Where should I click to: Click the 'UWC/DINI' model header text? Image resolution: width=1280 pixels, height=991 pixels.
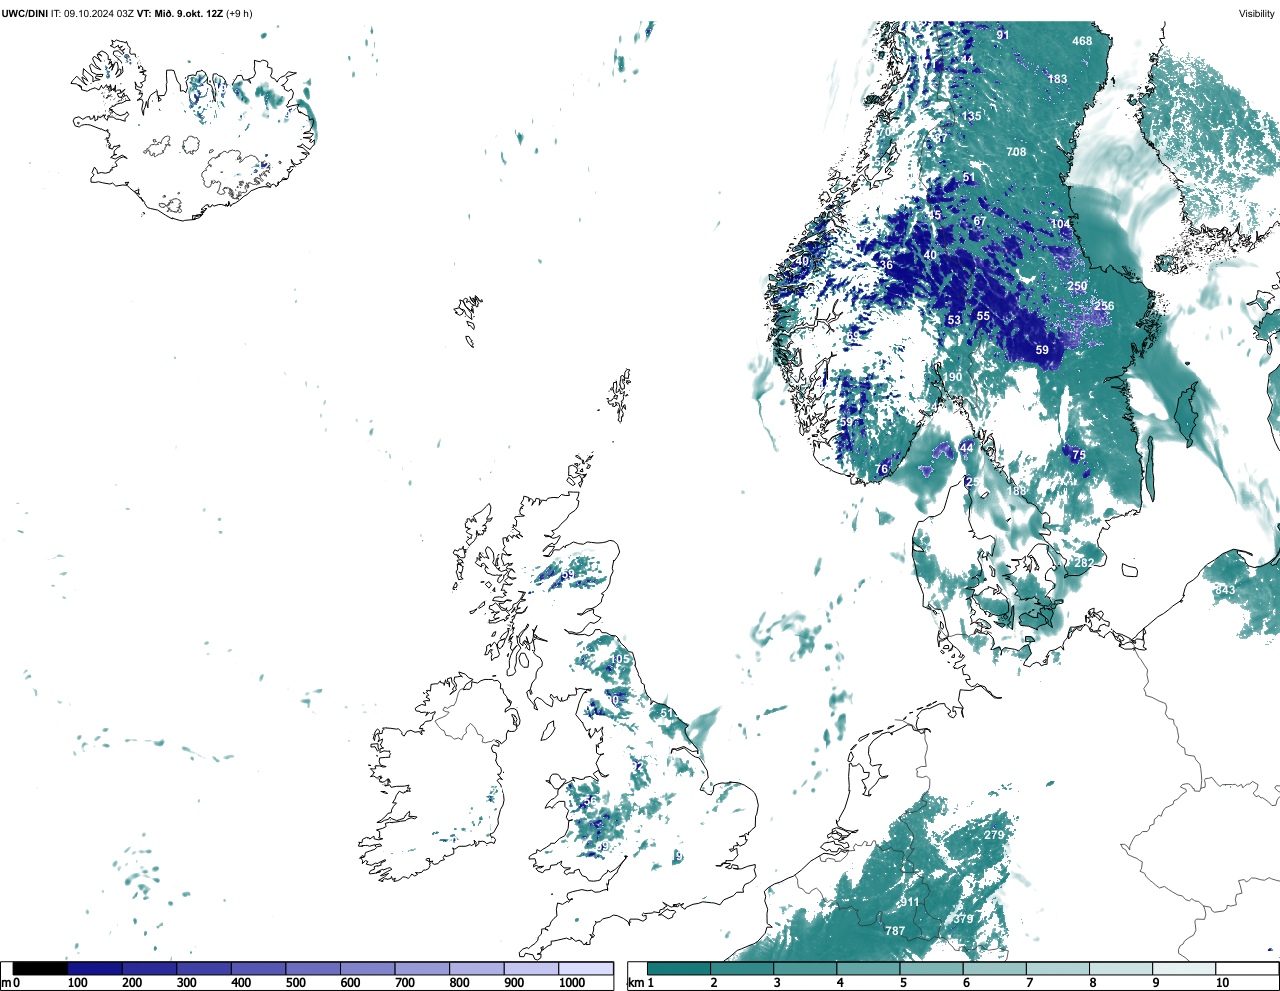click(25, 14)
